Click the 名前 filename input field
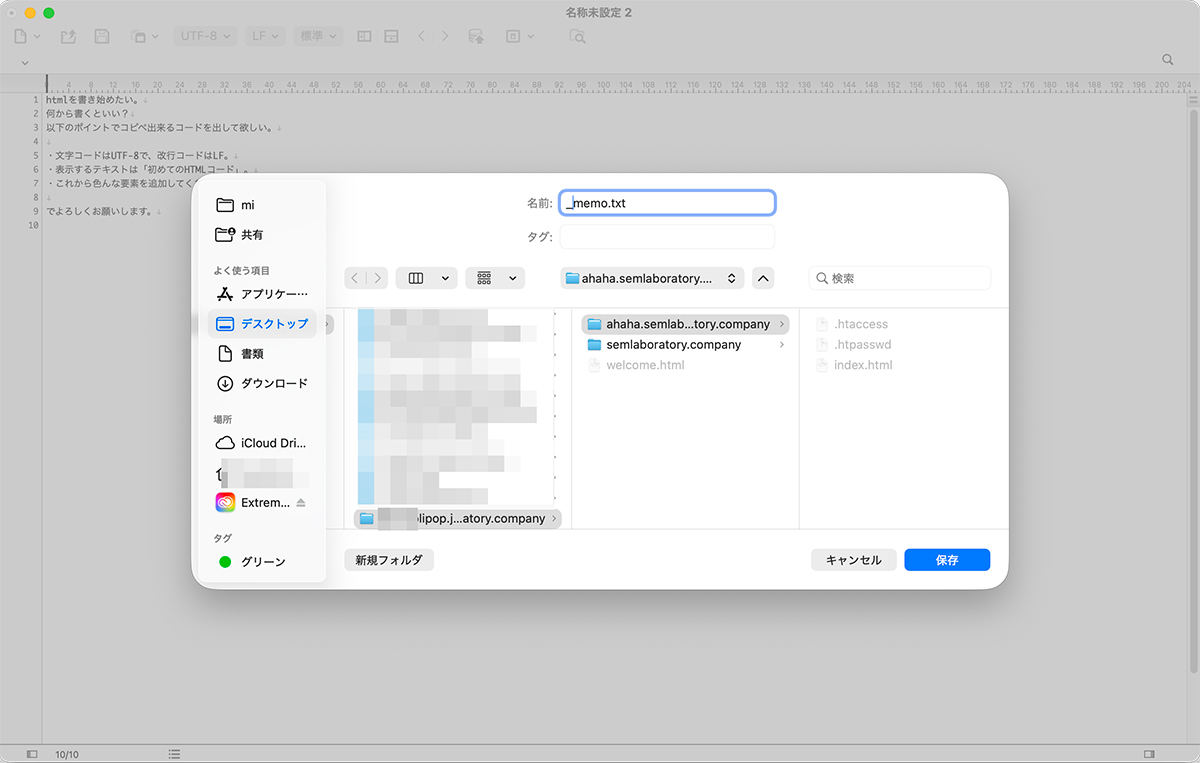 [x=667, y=202]
